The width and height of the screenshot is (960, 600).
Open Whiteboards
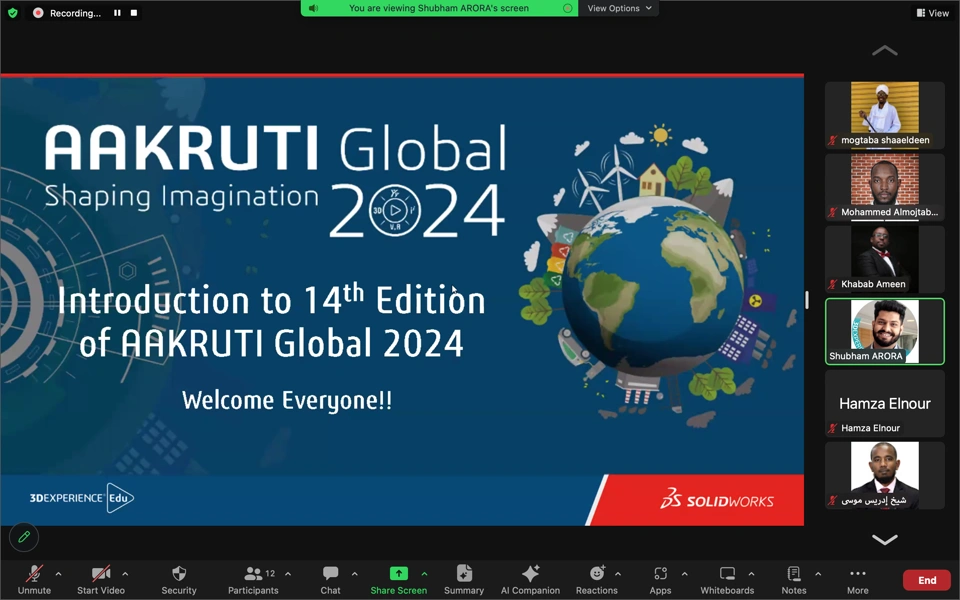pyautogui.click(x=727, y=579)
